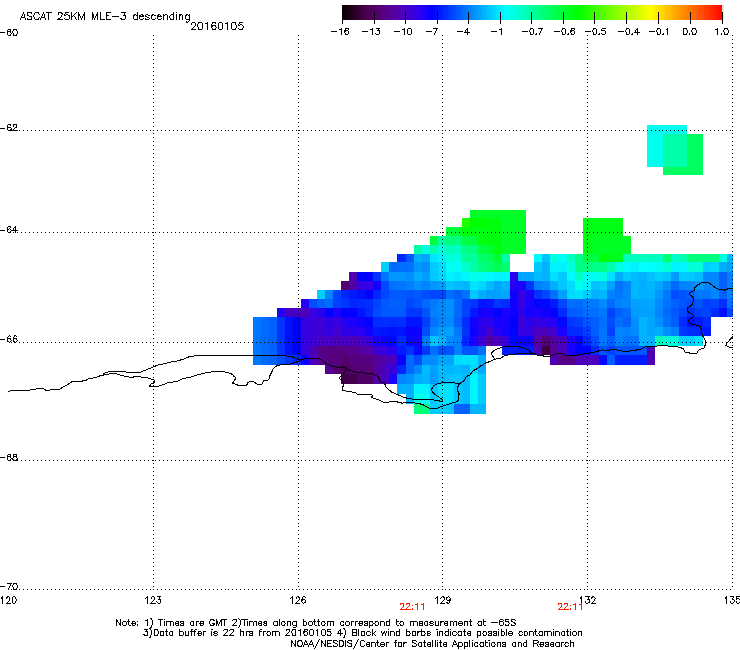Screen dimensions: 740x650
Task: Click the -13 value on the color scale
Action: pyautogui.click(x=371, y=32)
